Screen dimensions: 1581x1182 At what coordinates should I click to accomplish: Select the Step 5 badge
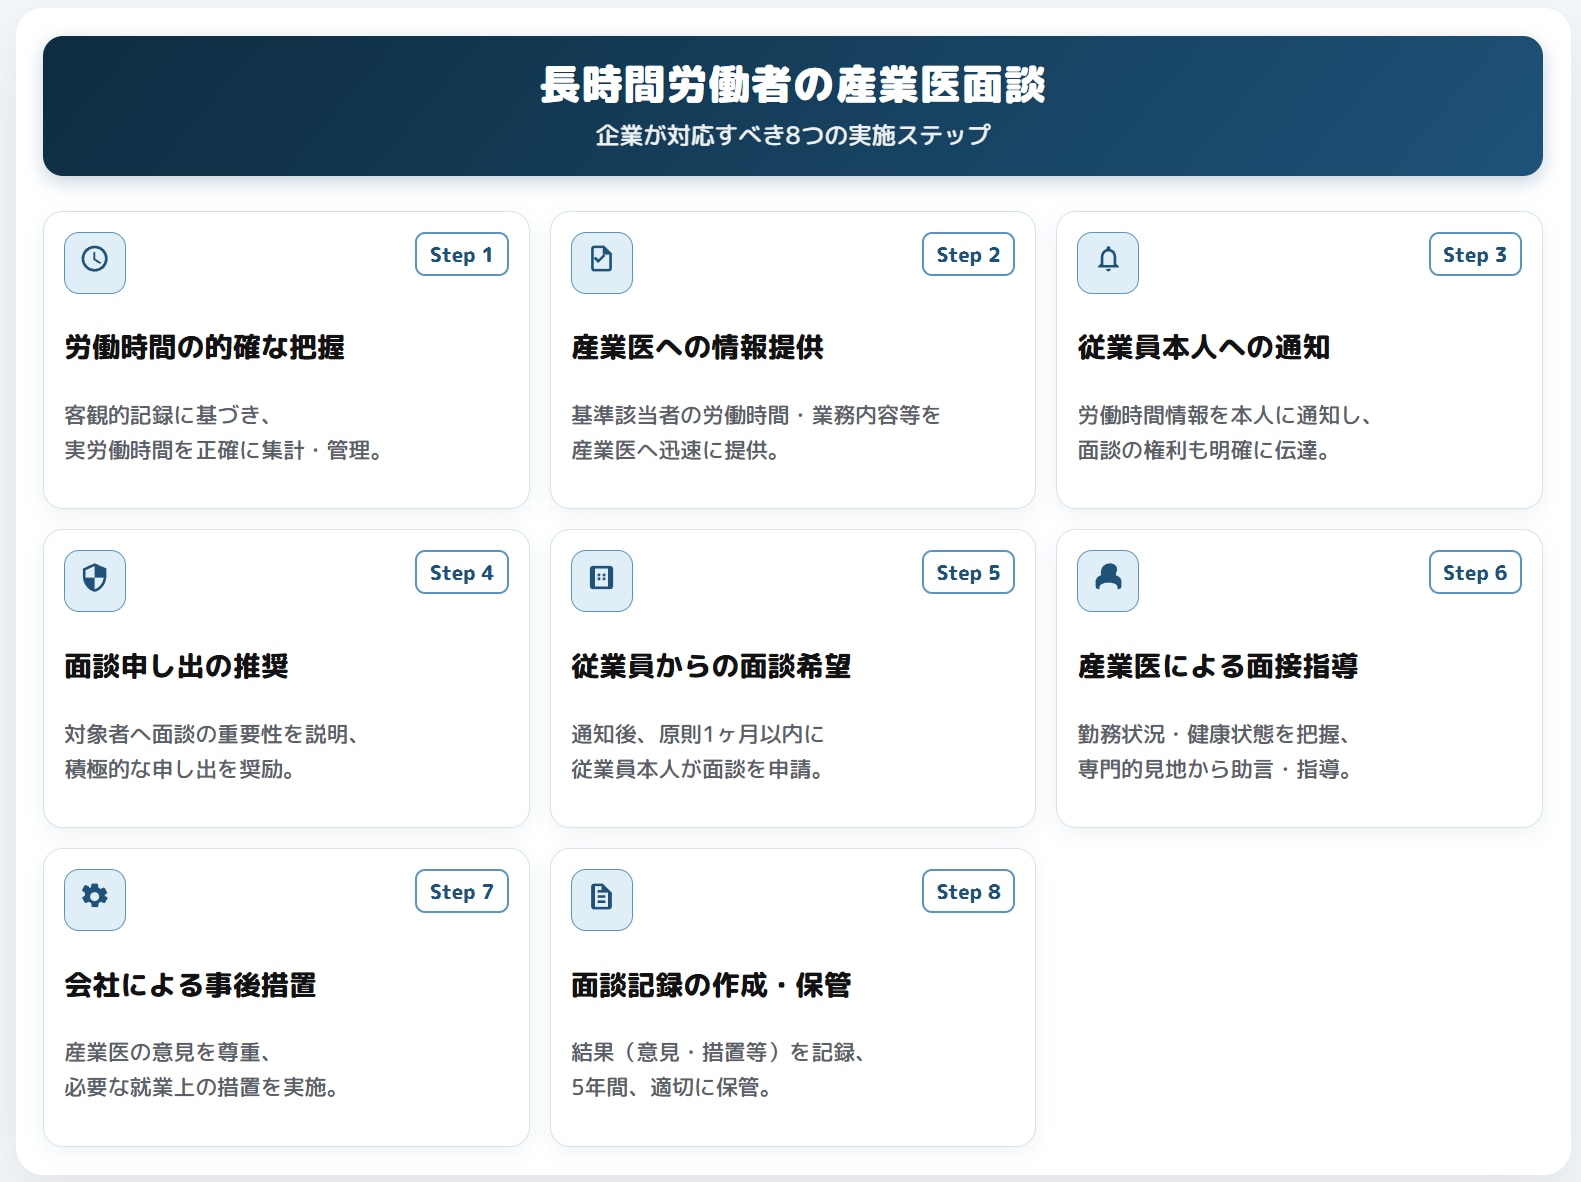click(968, 572)
